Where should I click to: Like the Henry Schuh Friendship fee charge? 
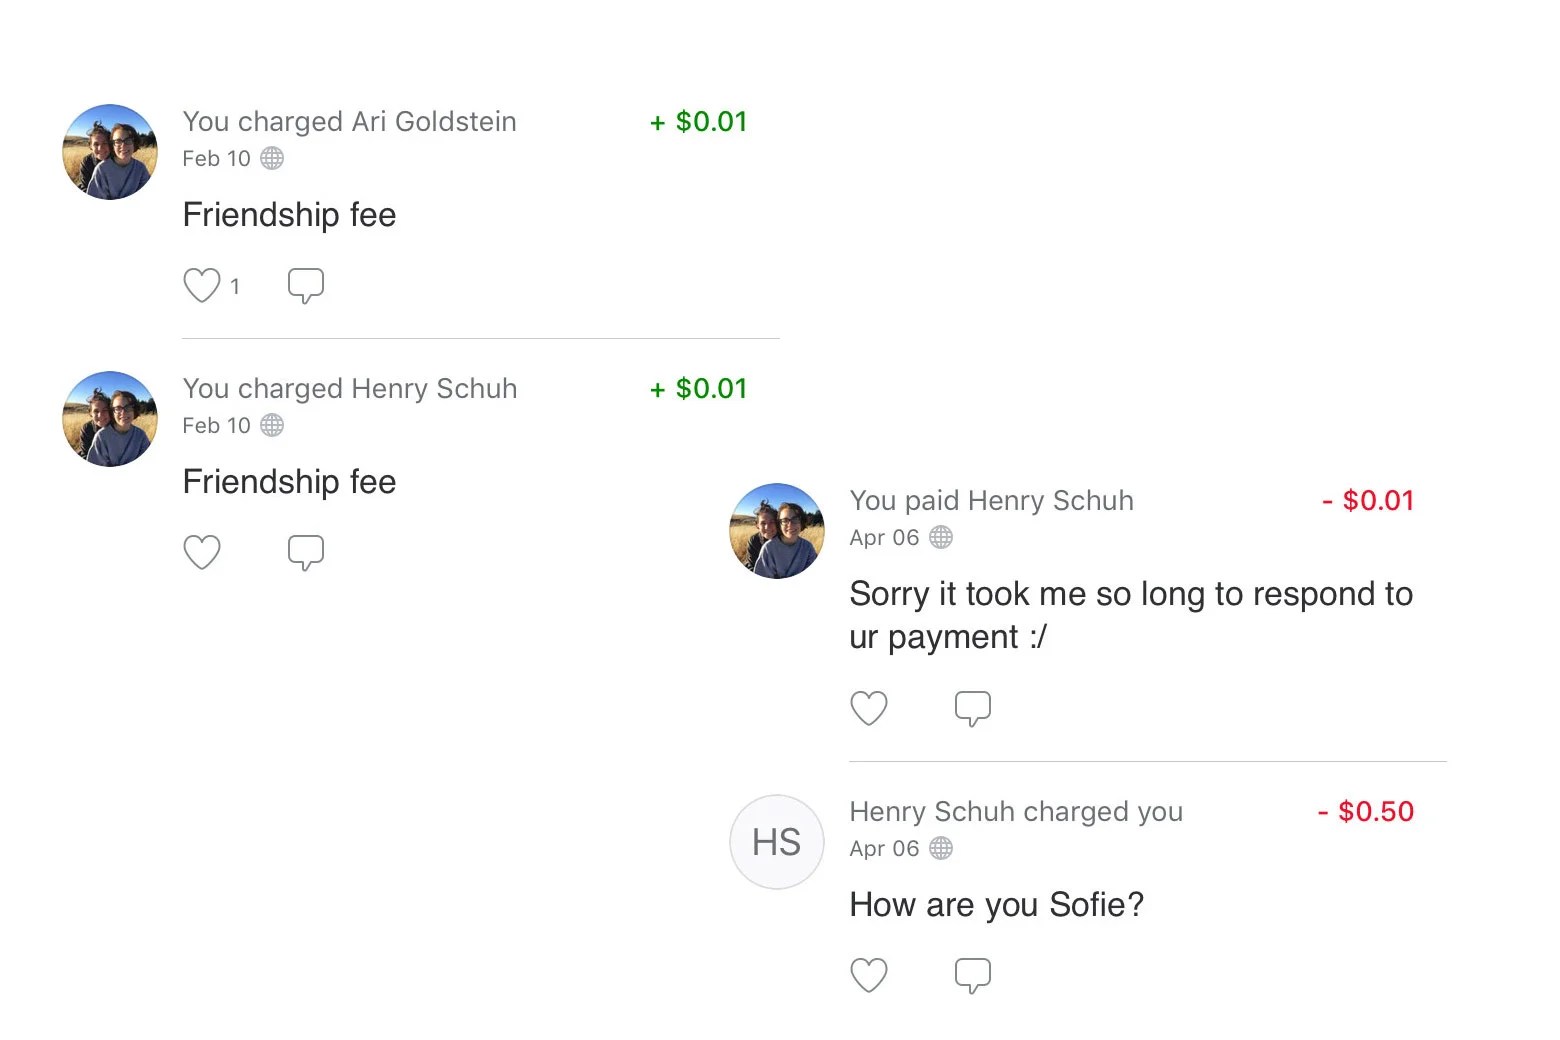point(202,552)
